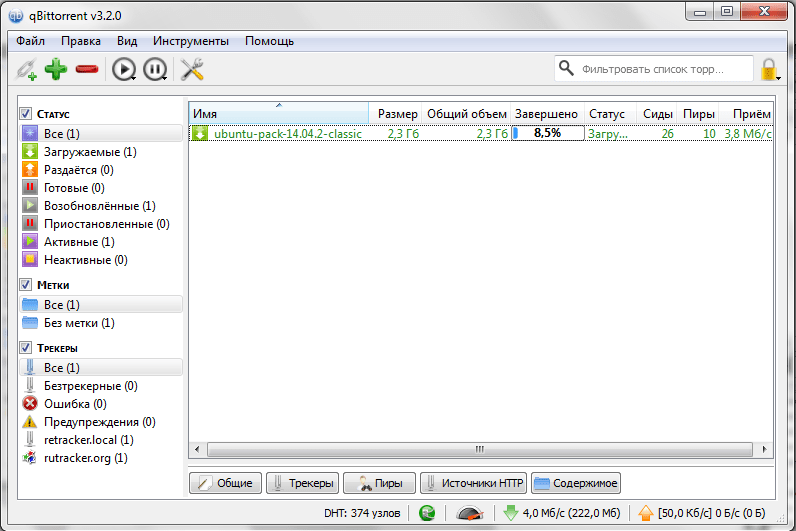Screen dimensions: 796x531
Task: Click the green plus add torrent icon
Action: point(56,69)
